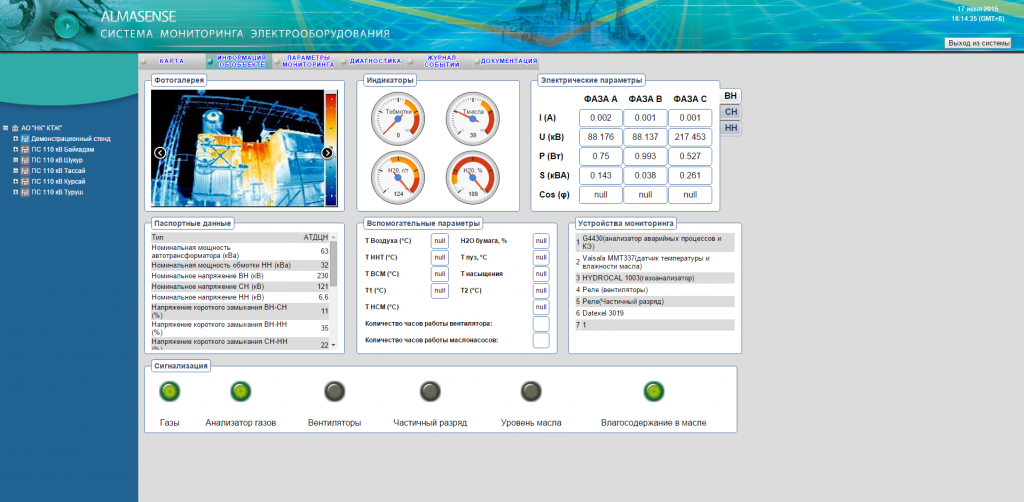Expand the Демонстрационный стенд tree node
The width and height of the screenshot is (1024, 502).
[x=15, y=138]
